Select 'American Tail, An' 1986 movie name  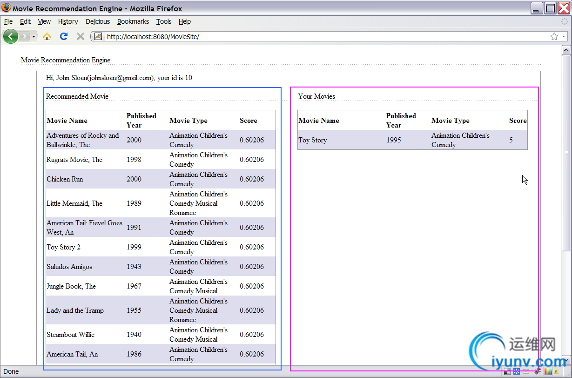click(x=72, y=354)
